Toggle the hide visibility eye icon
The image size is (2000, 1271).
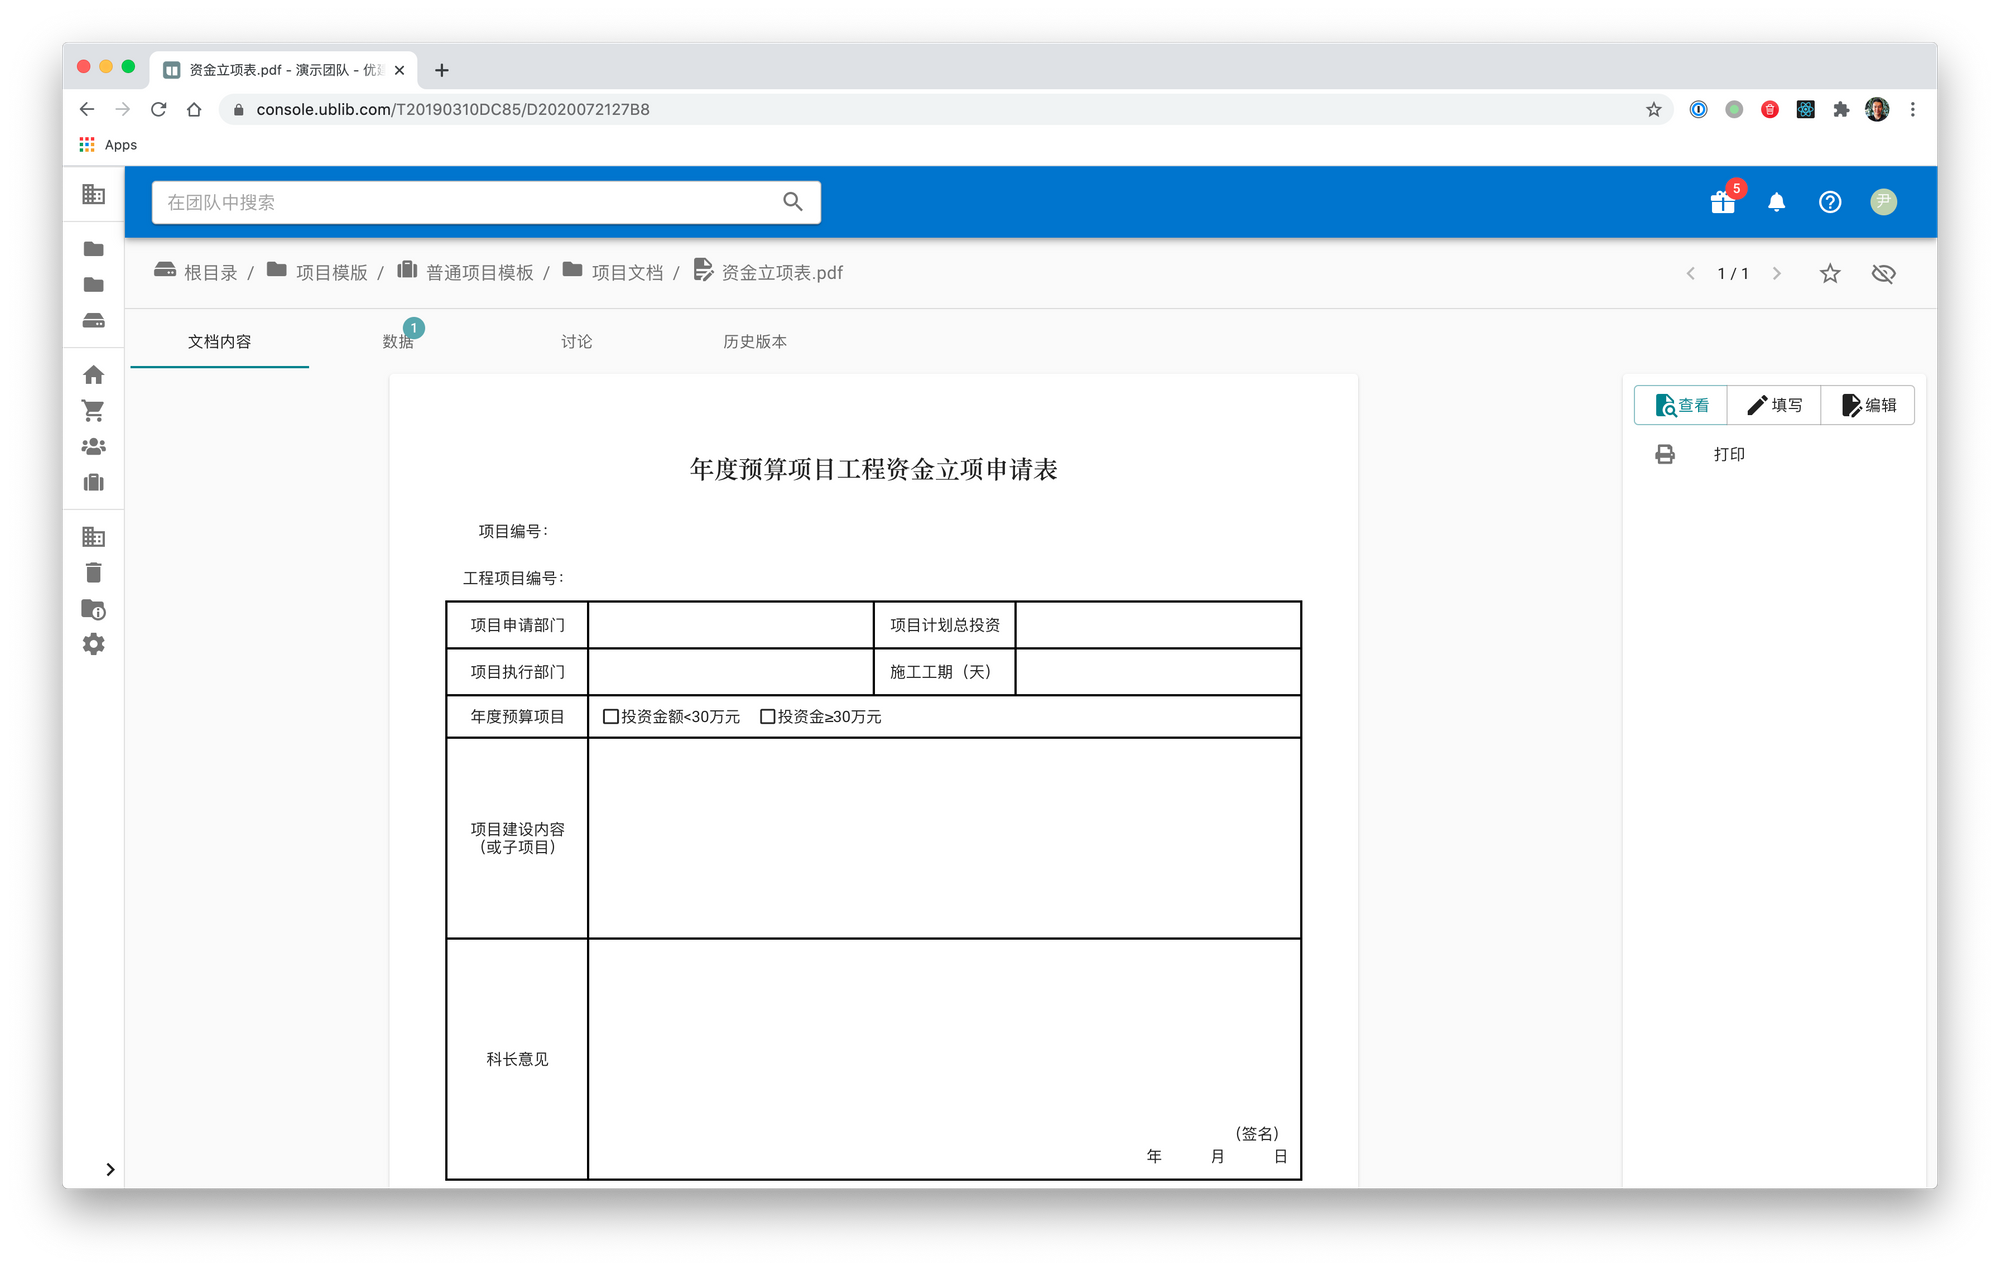1883,273
